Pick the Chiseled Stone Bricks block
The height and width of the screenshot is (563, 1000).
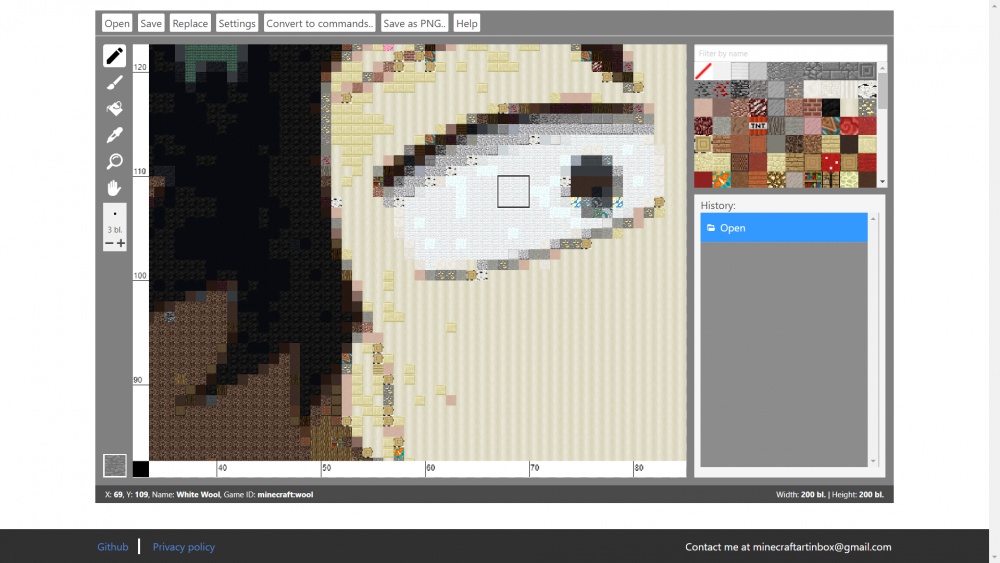[867, 70]
